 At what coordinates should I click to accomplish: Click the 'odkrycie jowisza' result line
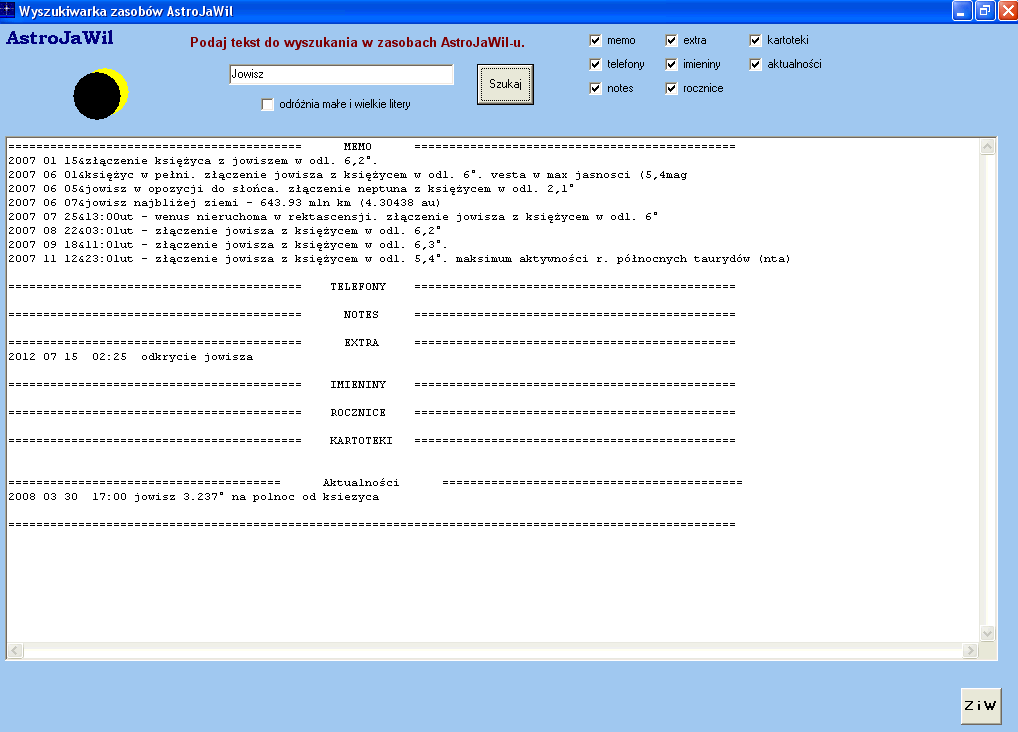pos(130,357)
